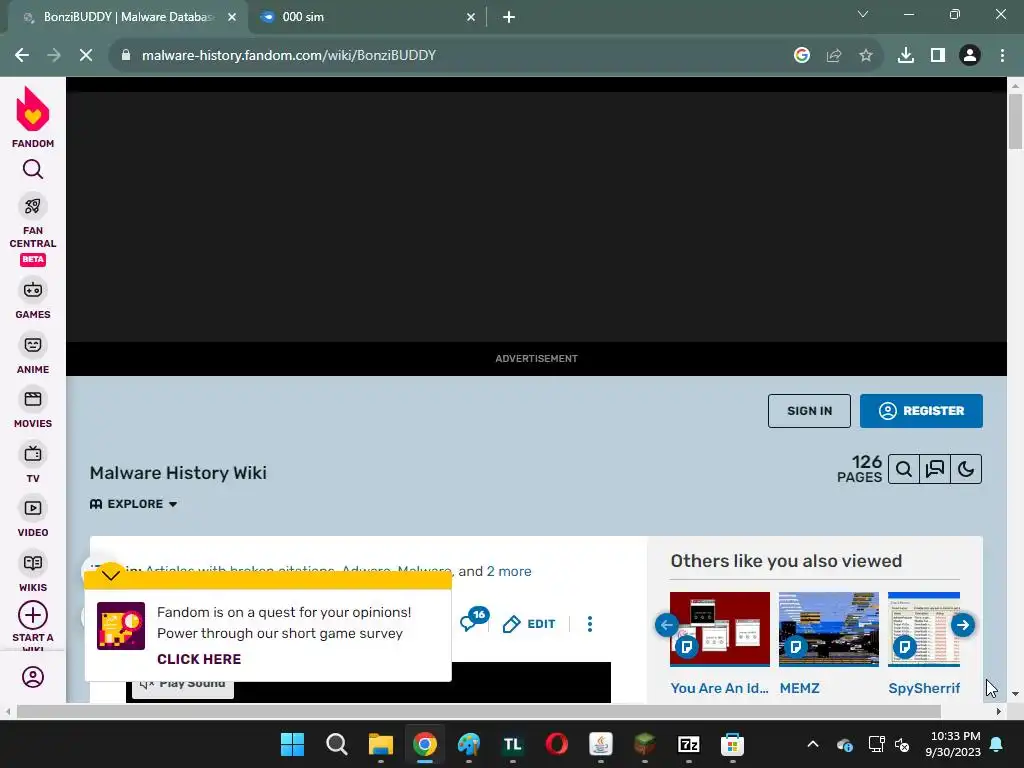Stop loading the page
This screenshot has height=768, width=1024.
(x=86, y=56)
